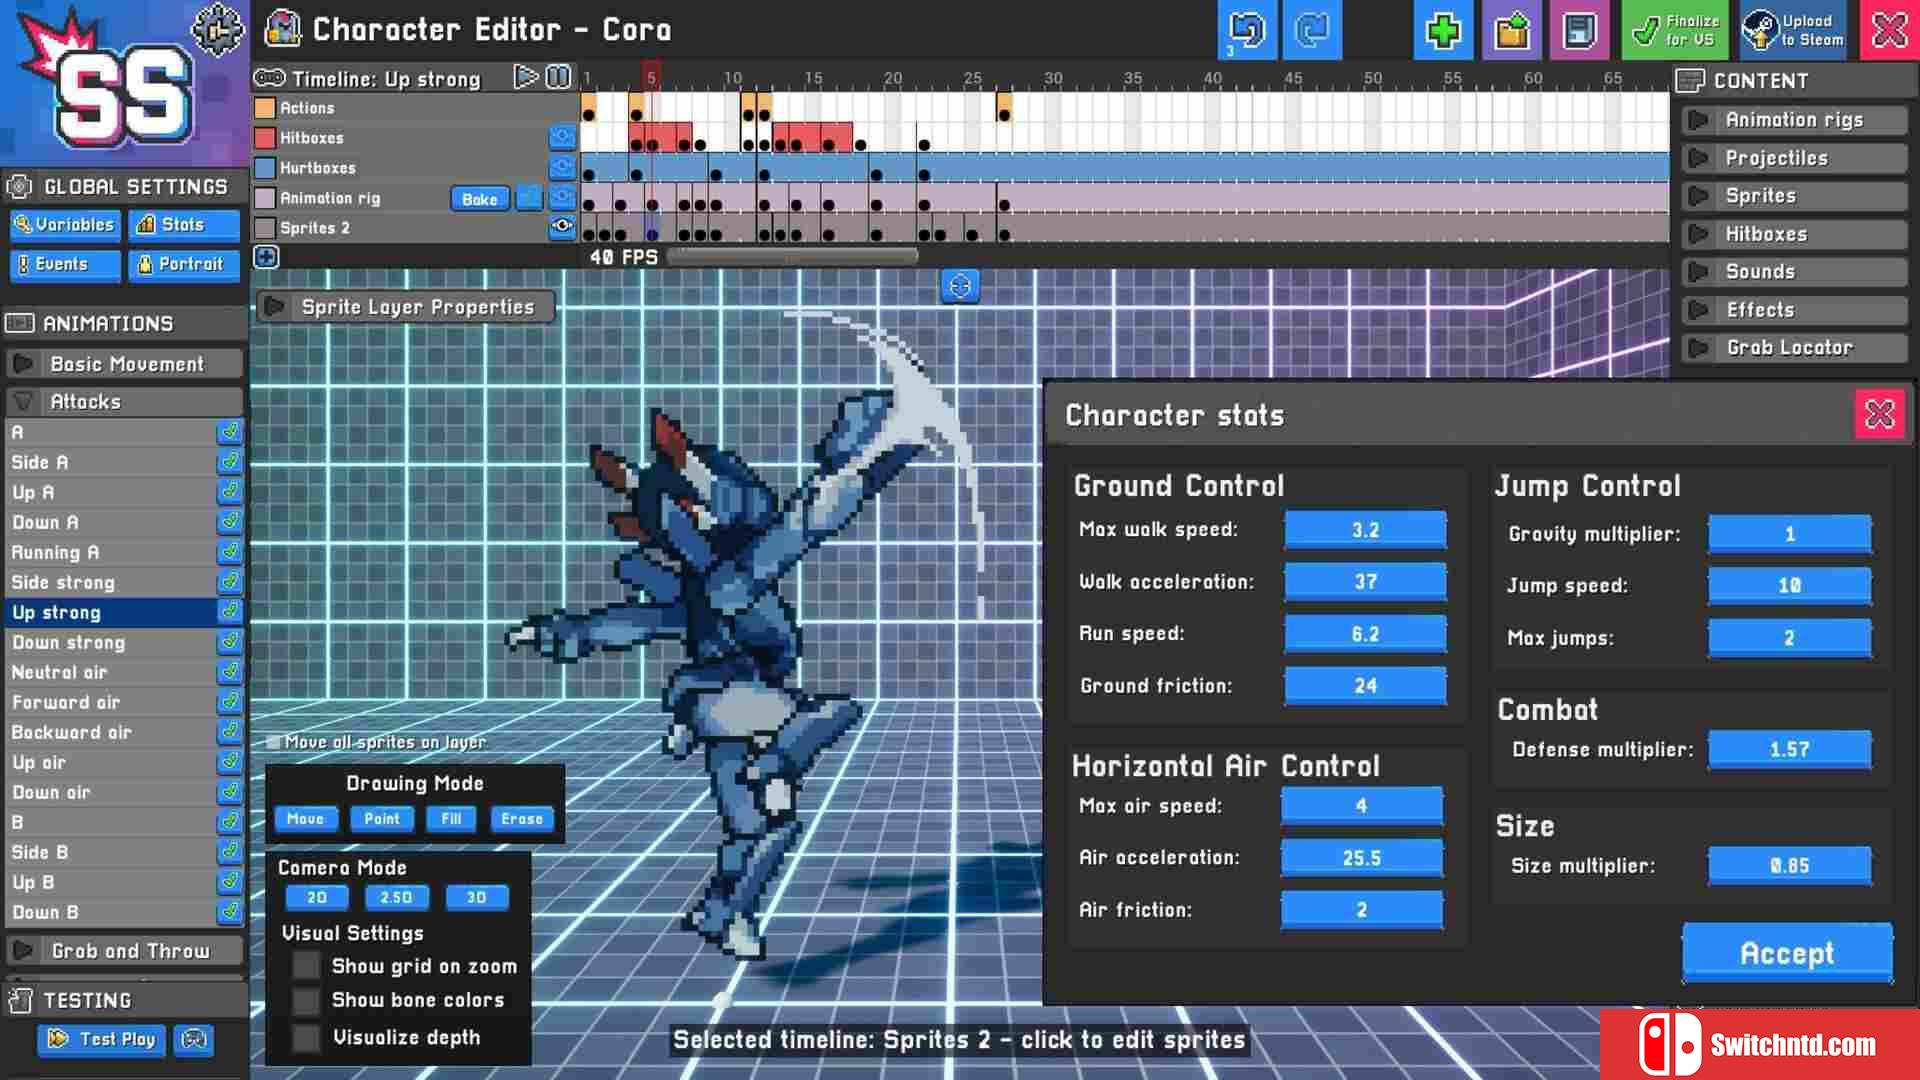Expand Sprite Layer Properties panel

pos(406,307)
